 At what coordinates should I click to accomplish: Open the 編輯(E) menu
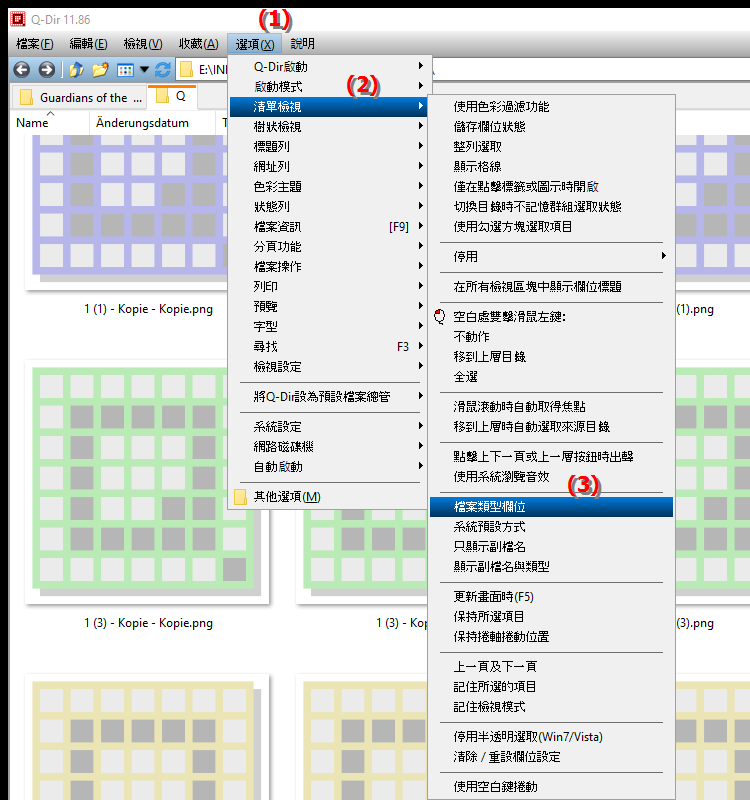88,44
